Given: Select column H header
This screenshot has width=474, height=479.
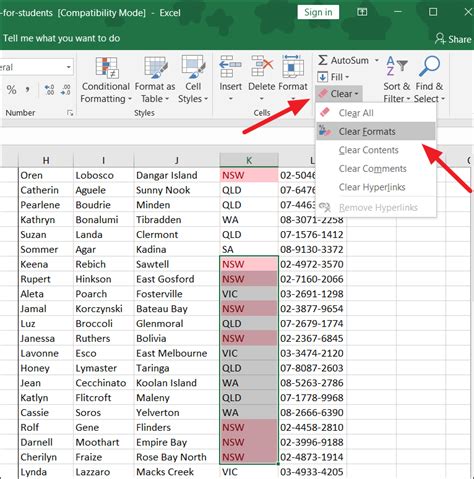Looking at the screenshot, I should (46, 160).
